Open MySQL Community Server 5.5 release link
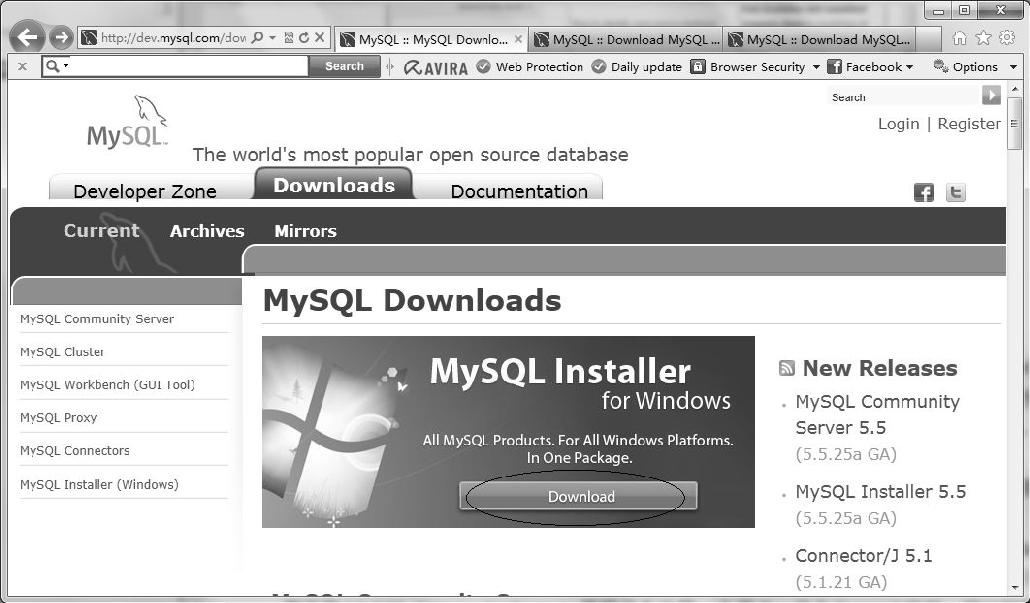Viewport: 1030px width, 603px height. coord(878,414)
